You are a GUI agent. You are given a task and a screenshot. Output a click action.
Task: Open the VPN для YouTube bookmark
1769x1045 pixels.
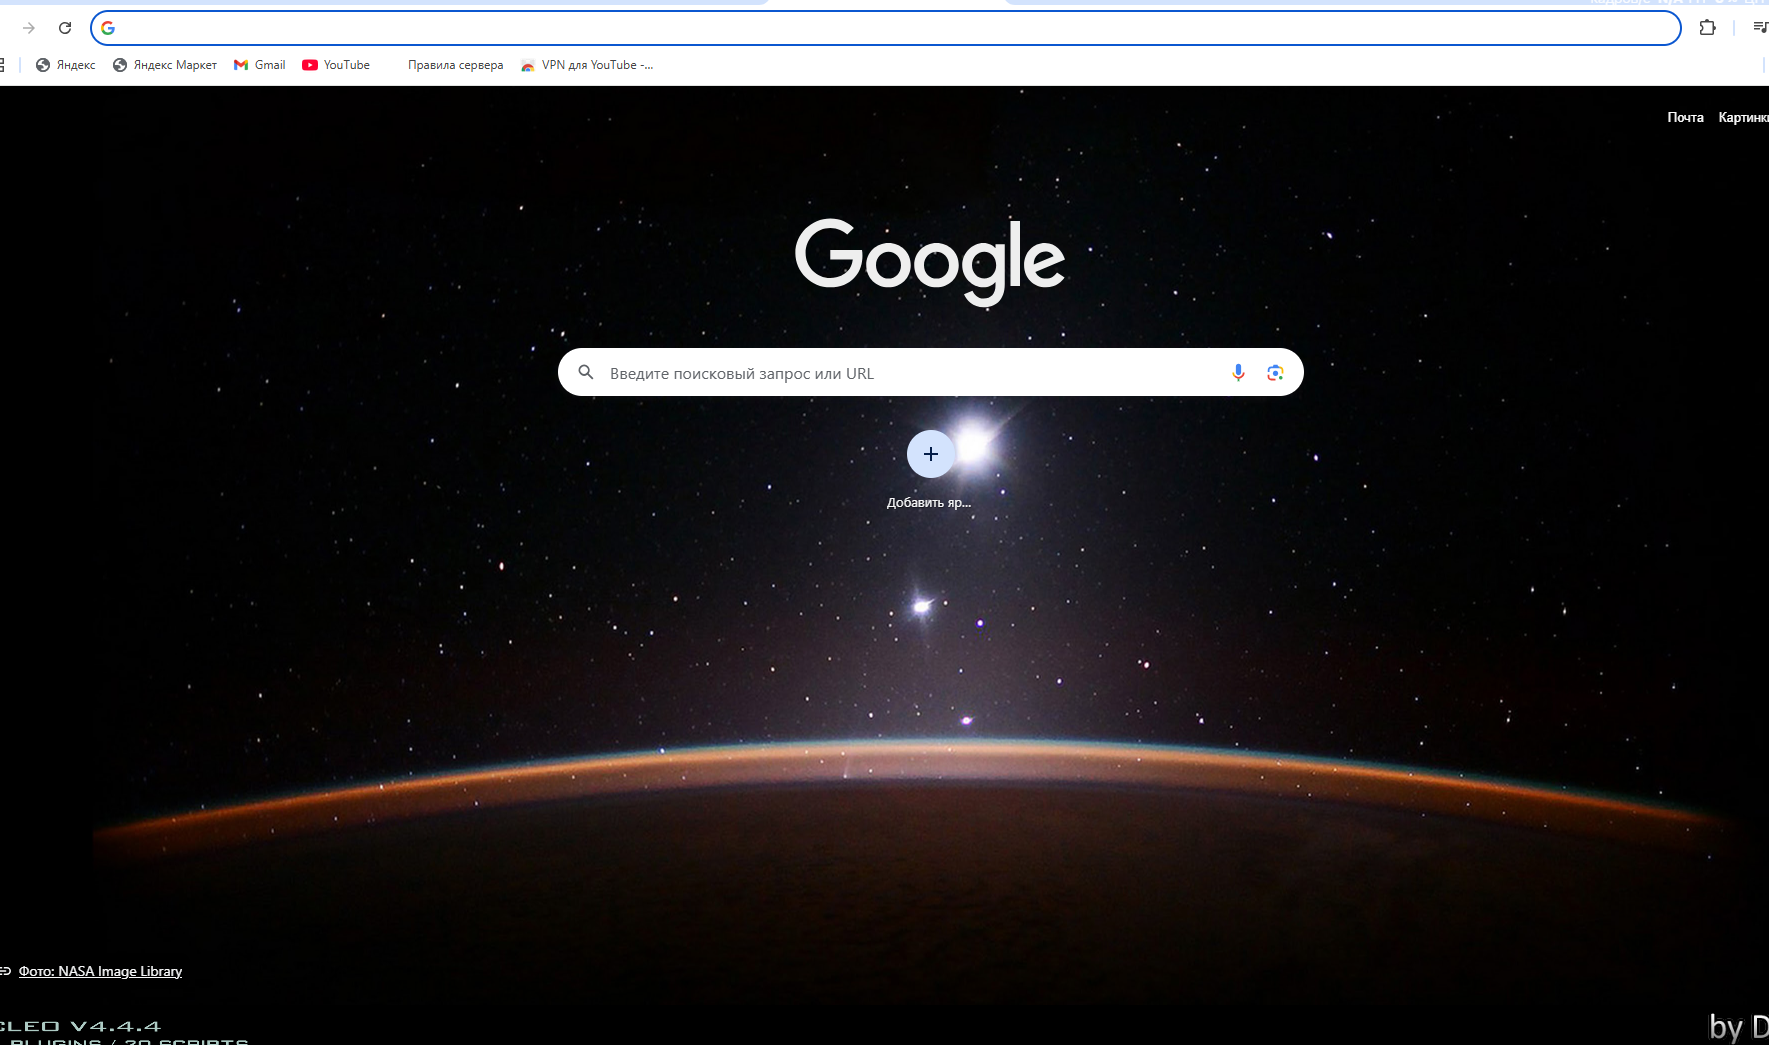pyautogui.click(x=587, y=65)
